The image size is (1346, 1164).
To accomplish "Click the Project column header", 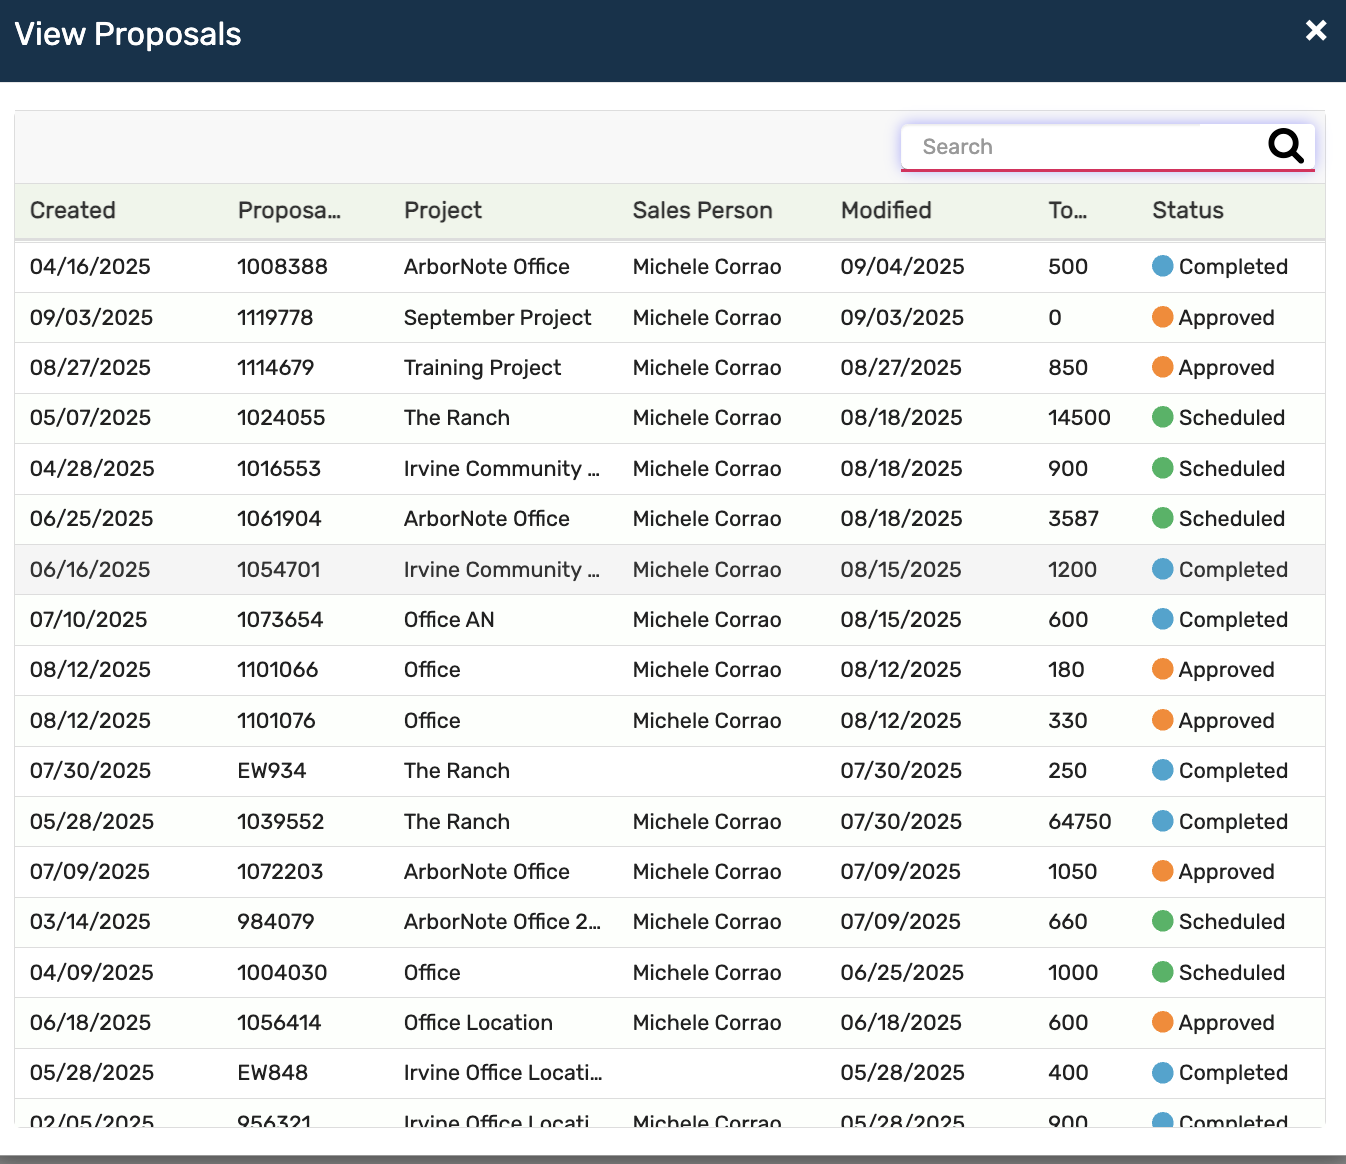I will click(x=442, y=210).
